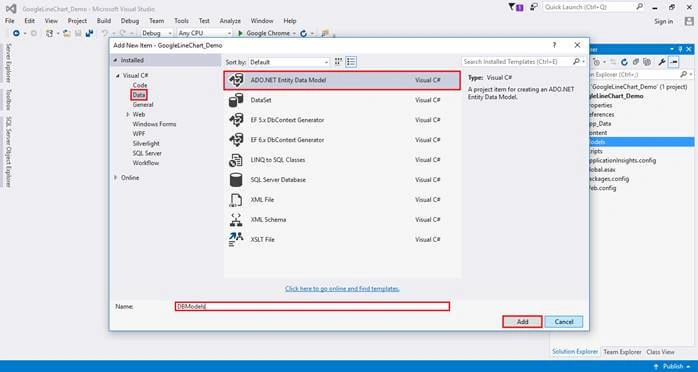Open the Tools menu

tap(181, 21)
